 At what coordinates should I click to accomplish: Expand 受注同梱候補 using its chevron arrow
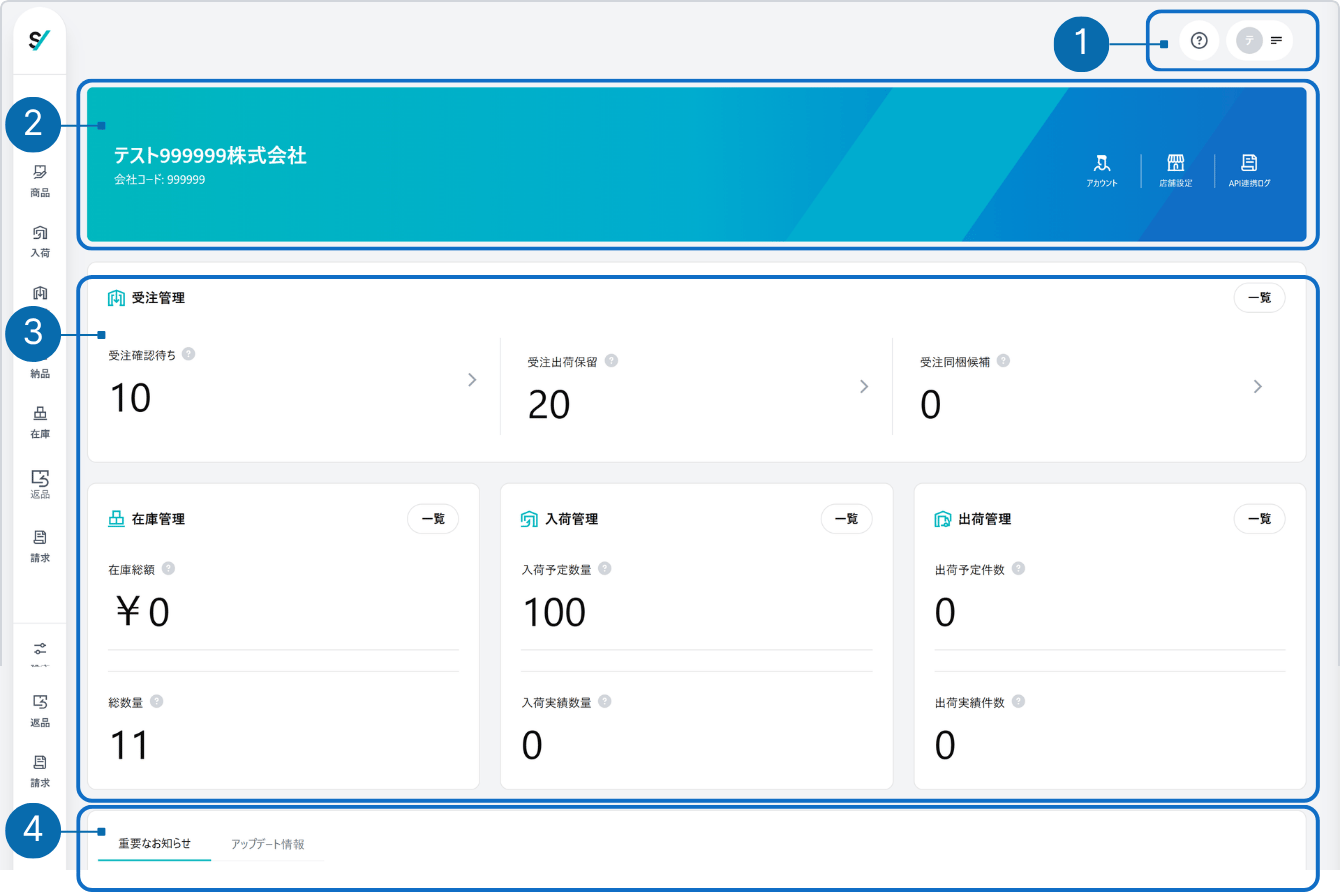click(x=1257, y=386)
